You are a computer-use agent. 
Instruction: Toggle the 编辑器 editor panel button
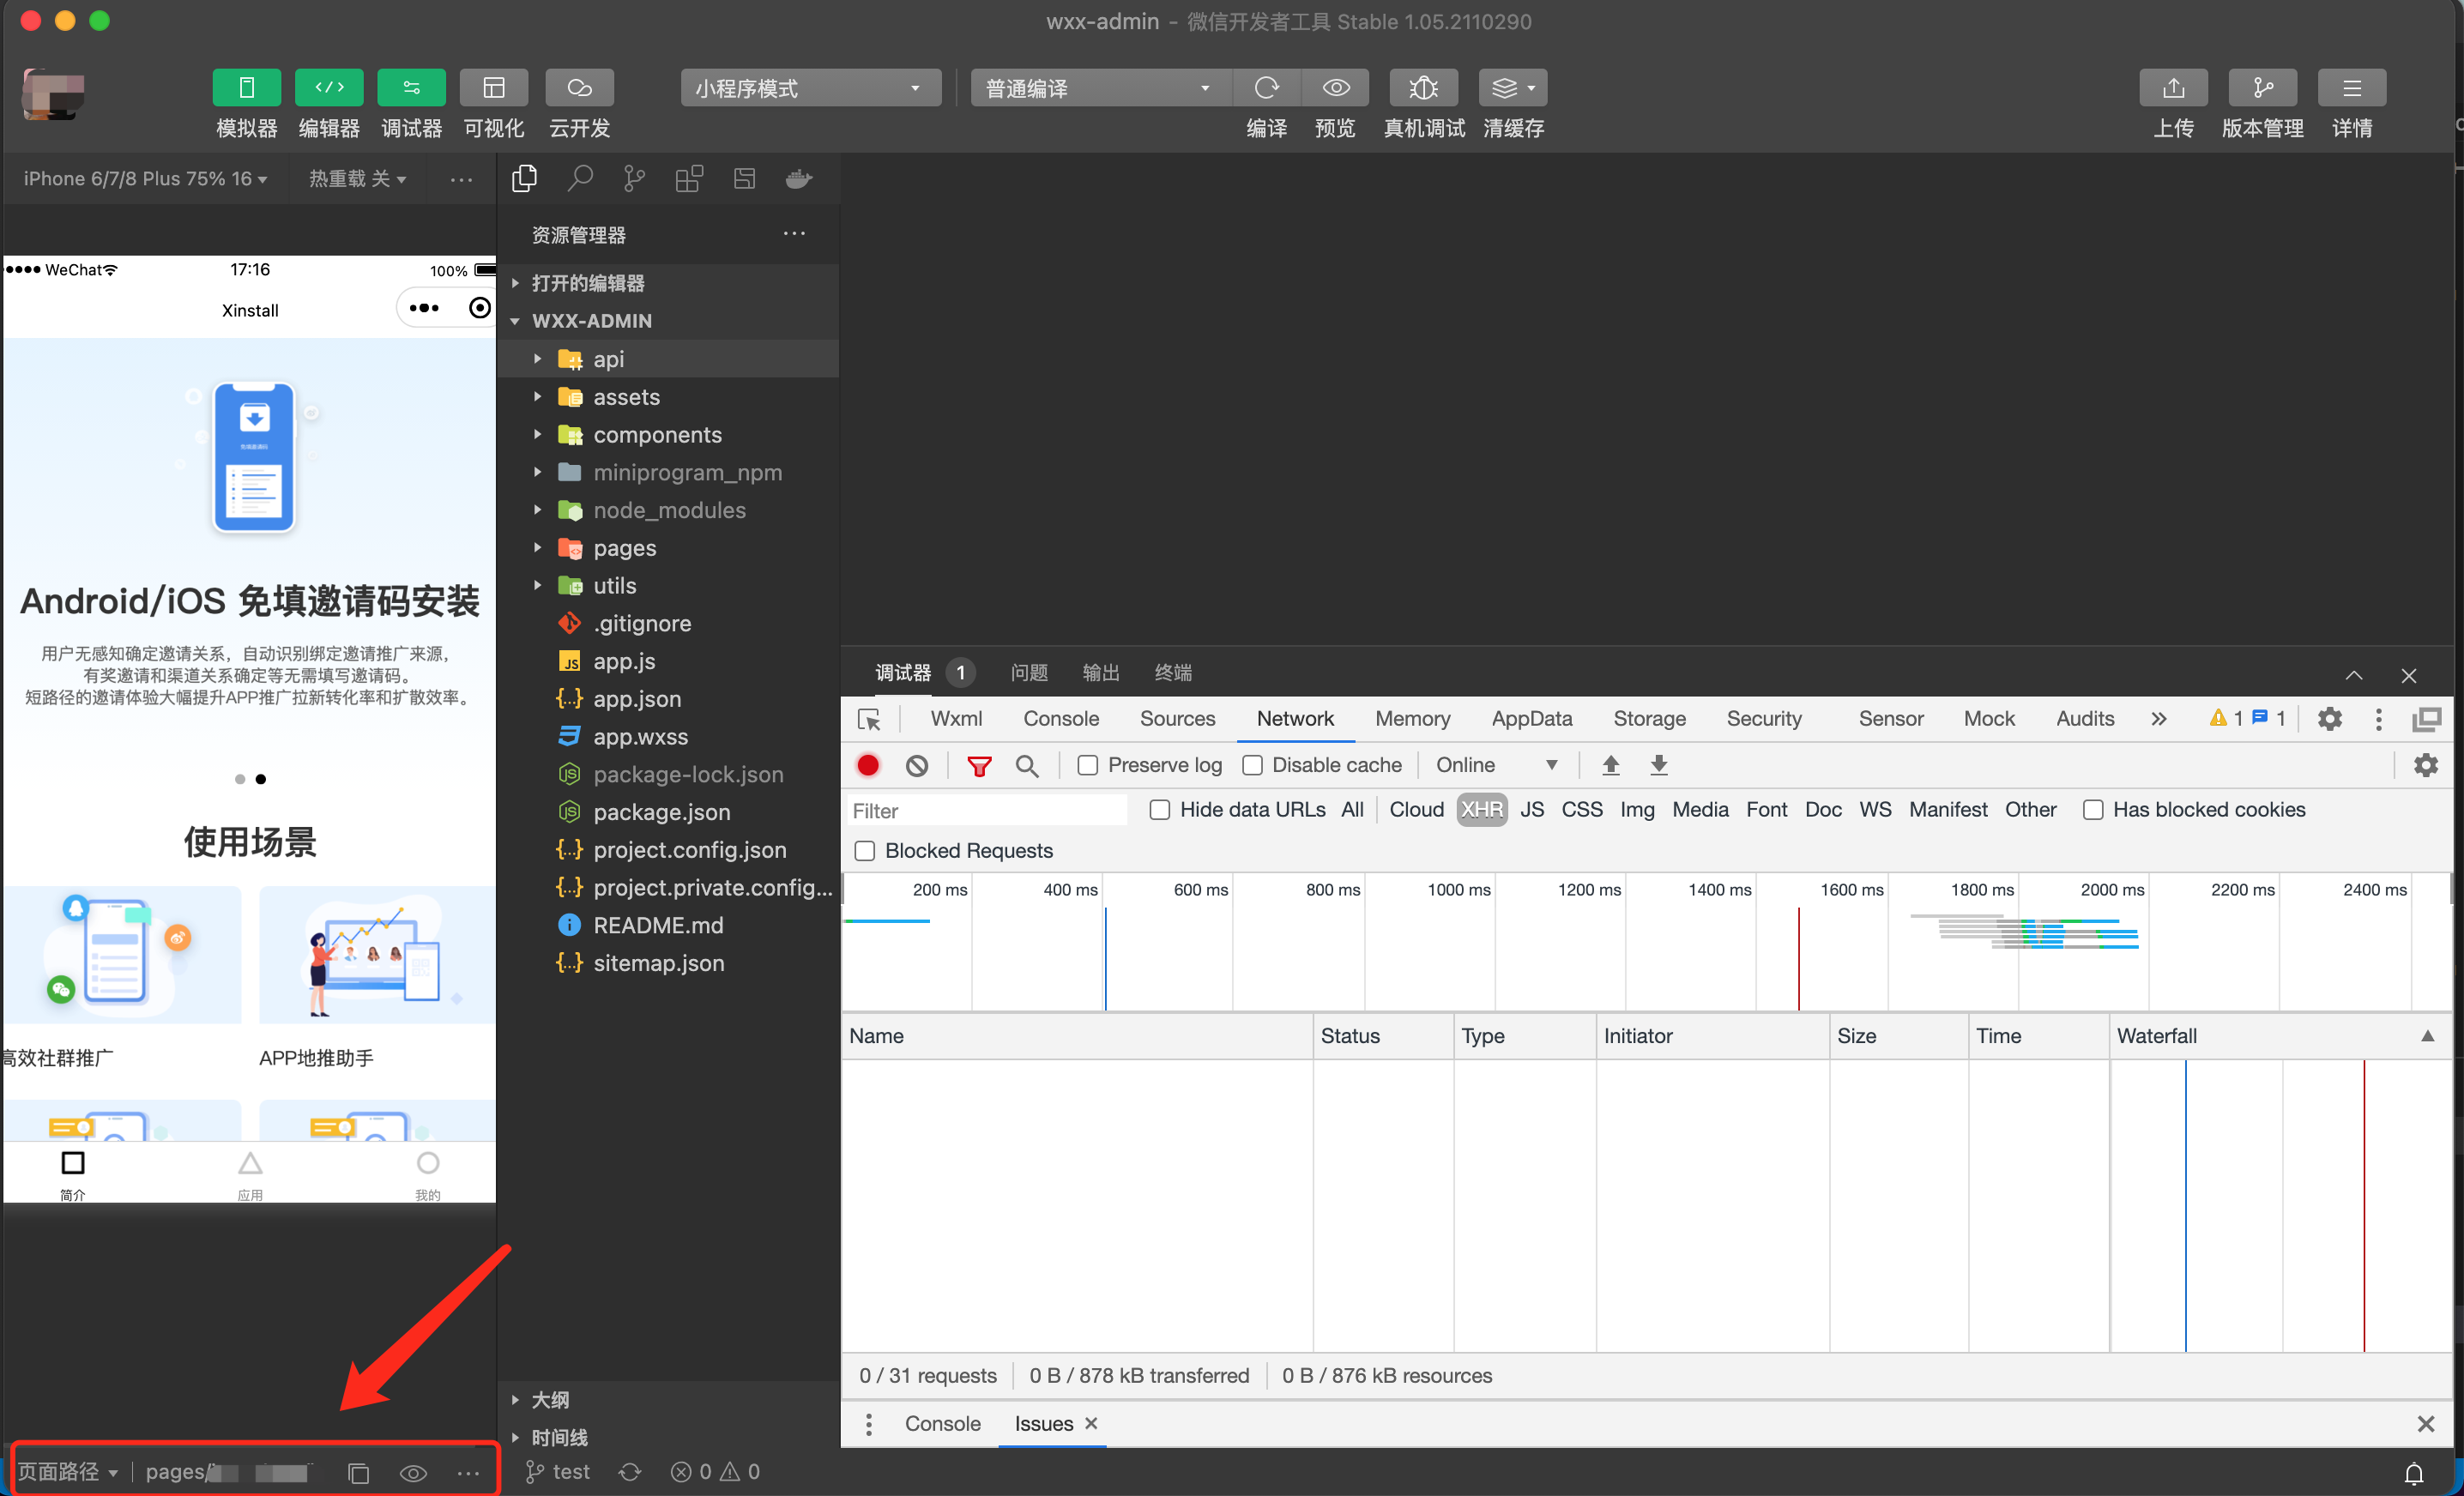[329, 88]
